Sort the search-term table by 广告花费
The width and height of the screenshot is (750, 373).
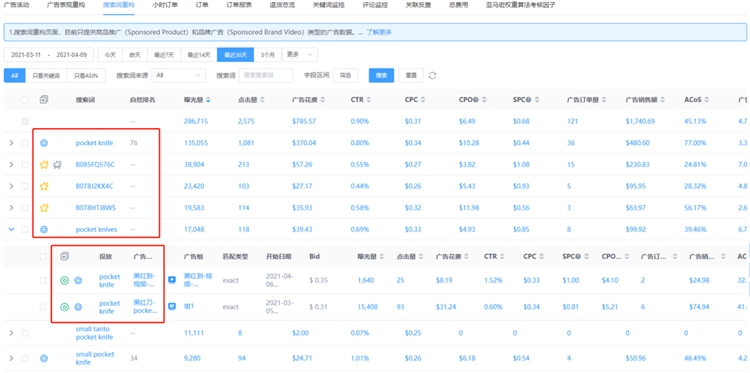click(x=324, y=100)
